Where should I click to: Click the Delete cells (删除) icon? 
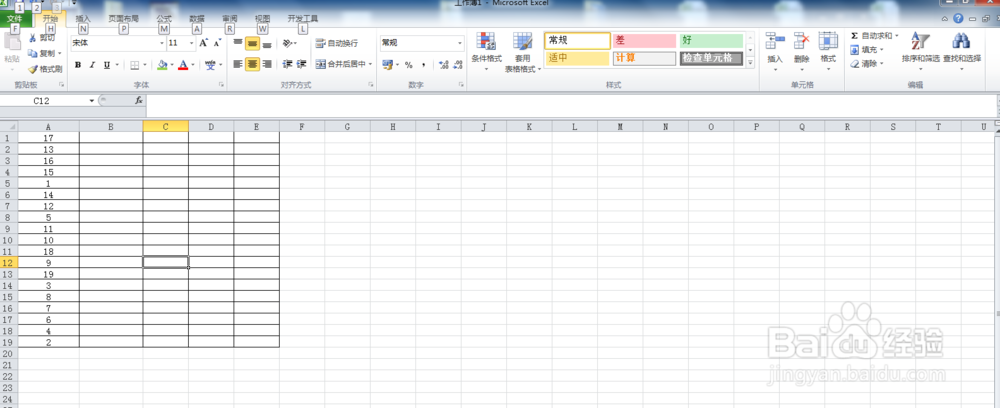pyautogui.click(x=802, y=41)
